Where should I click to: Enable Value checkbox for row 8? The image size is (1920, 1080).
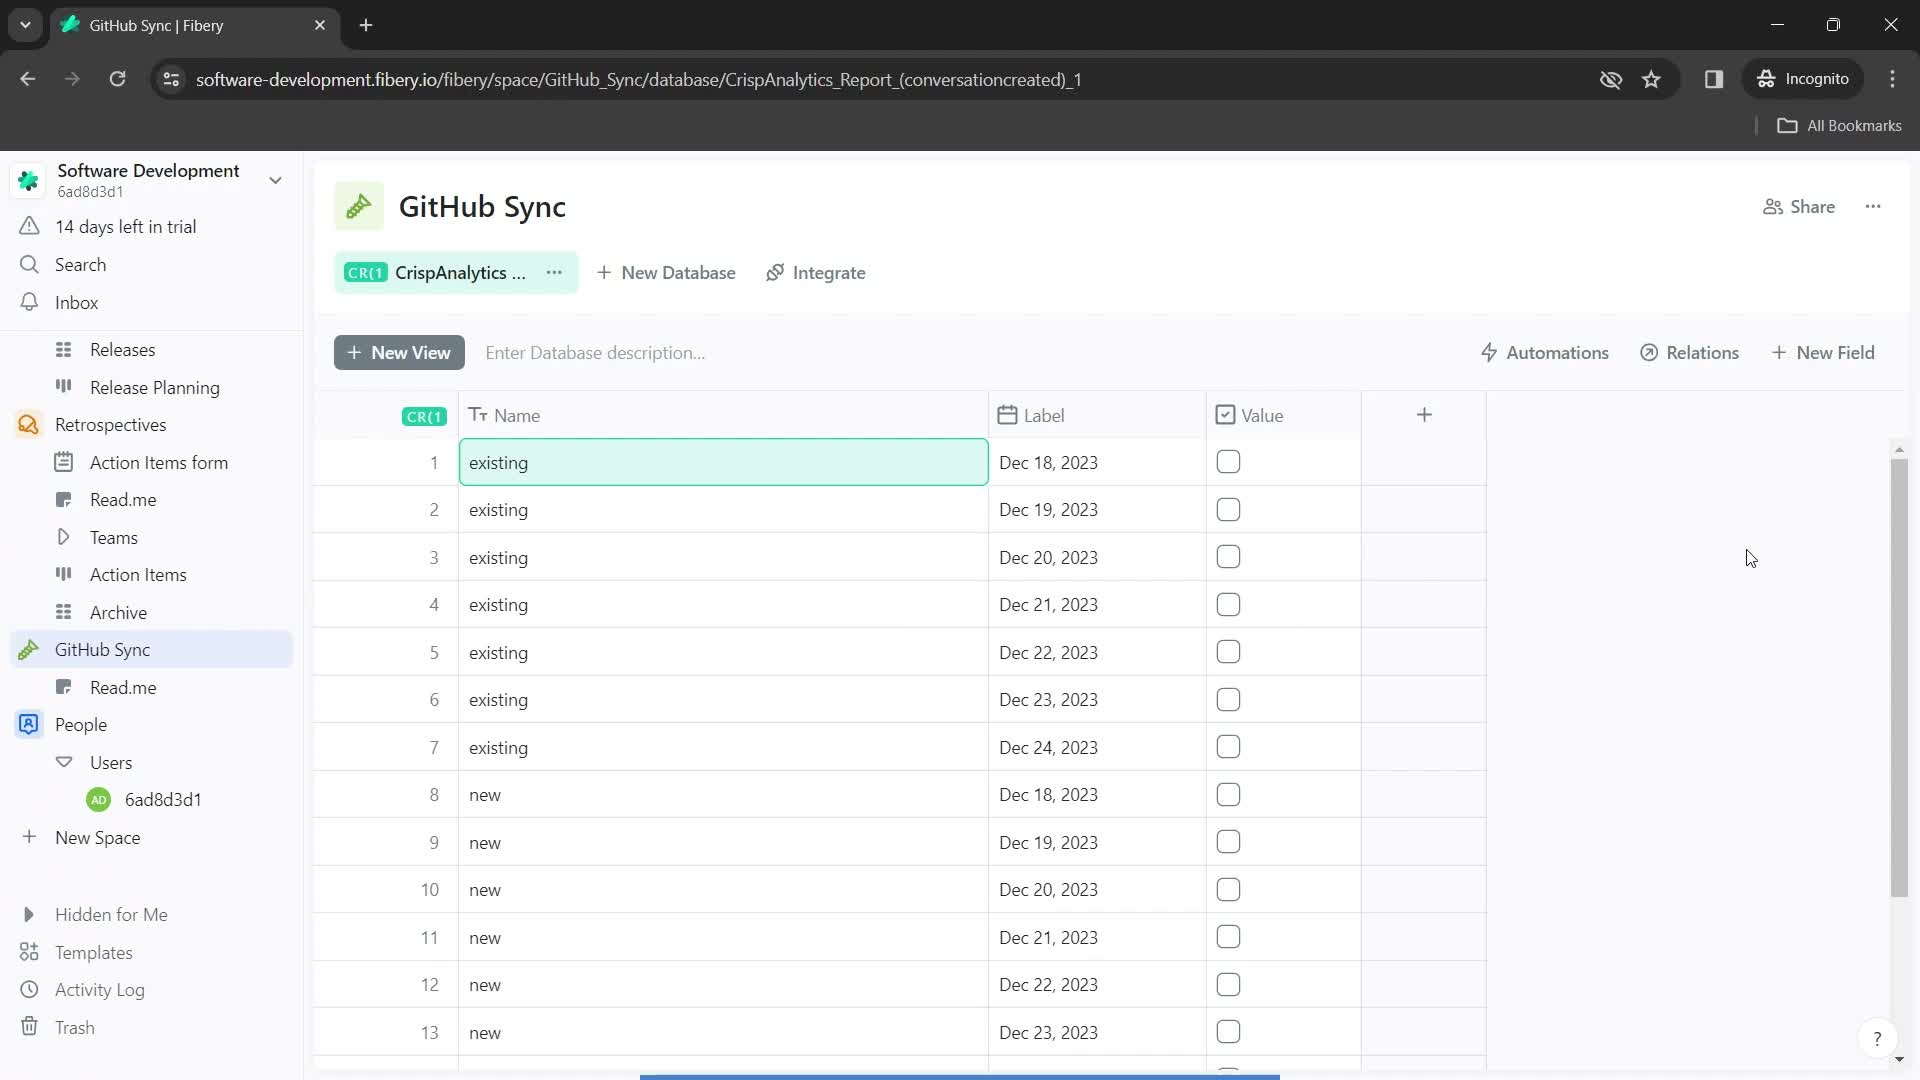pos(1228,794)
